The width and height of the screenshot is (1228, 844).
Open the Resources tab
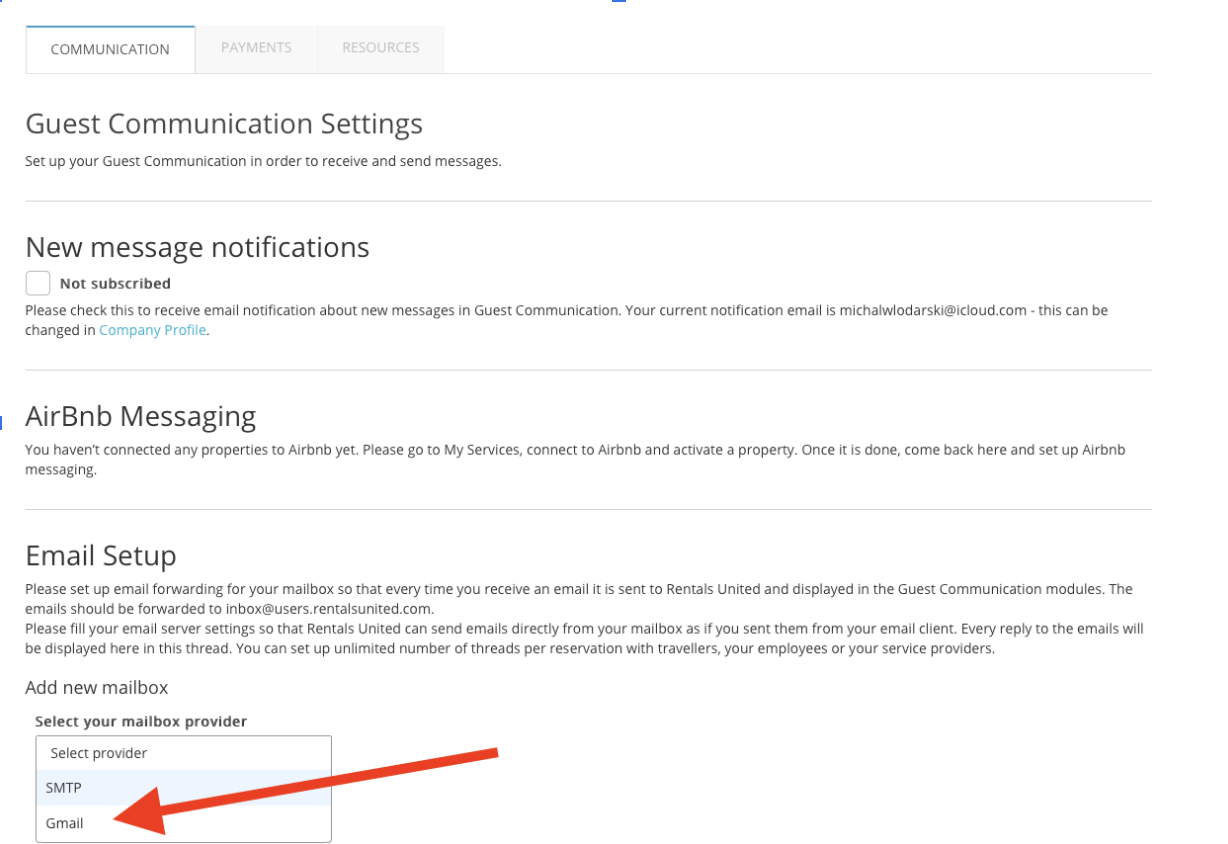coord(381,48)
